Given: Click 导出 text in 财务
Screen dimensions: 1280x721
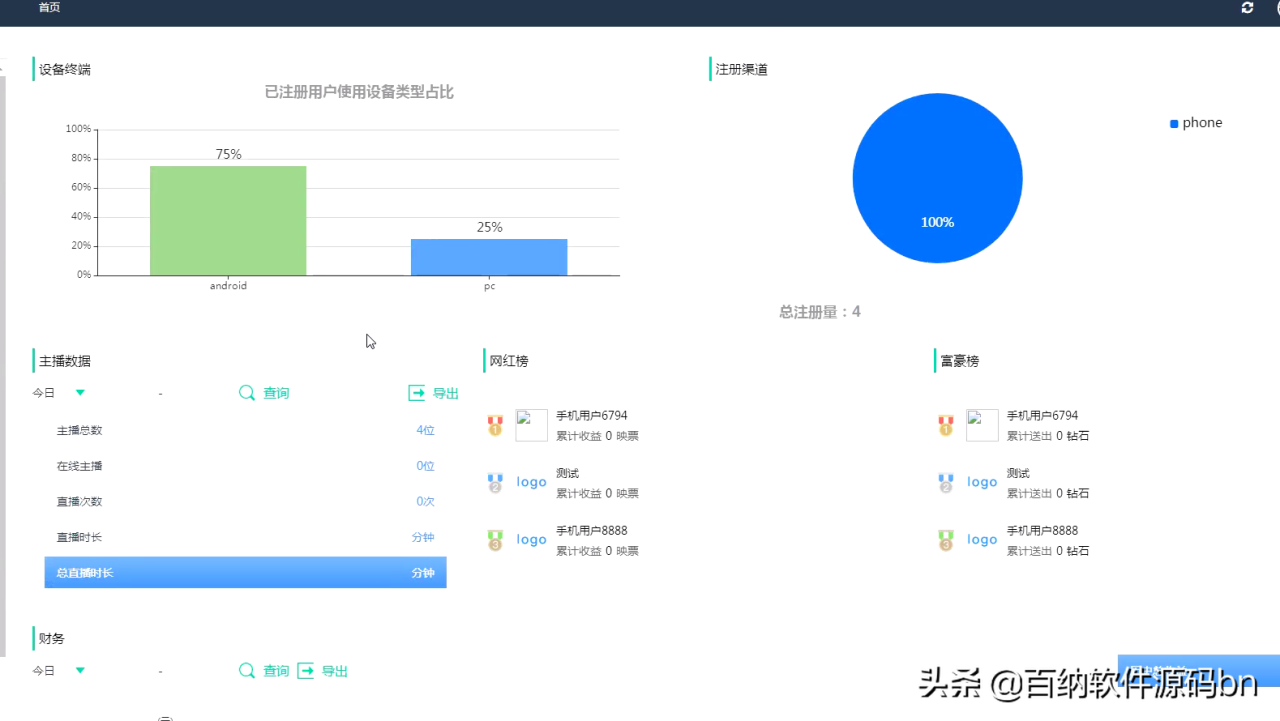Looking at the screenshot, I should [x=334, y=671].
